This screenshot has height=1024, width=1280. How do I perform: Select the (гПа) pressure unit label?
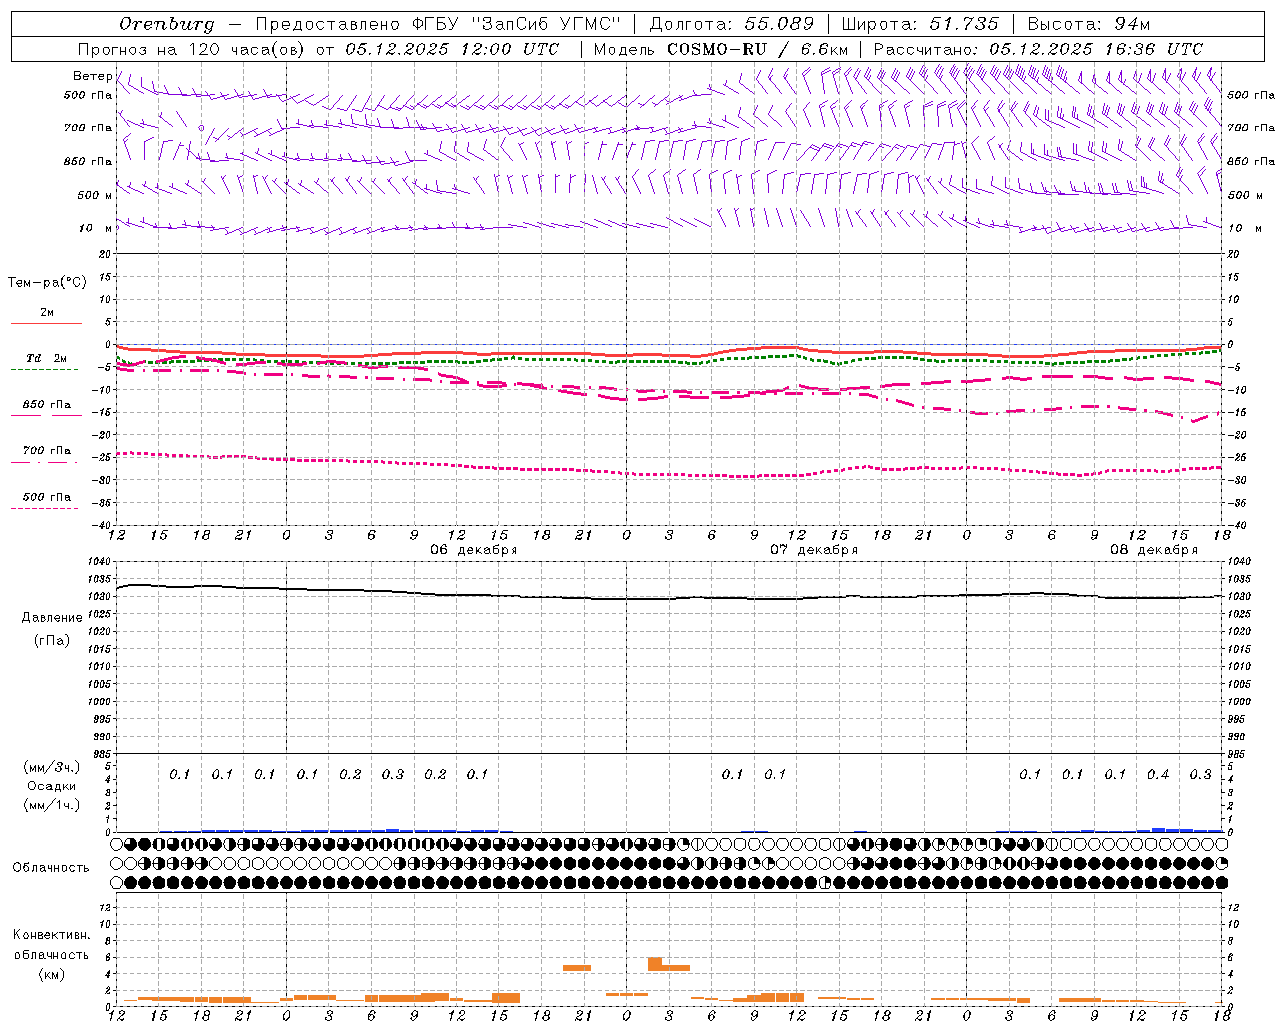tap(51, 641)
